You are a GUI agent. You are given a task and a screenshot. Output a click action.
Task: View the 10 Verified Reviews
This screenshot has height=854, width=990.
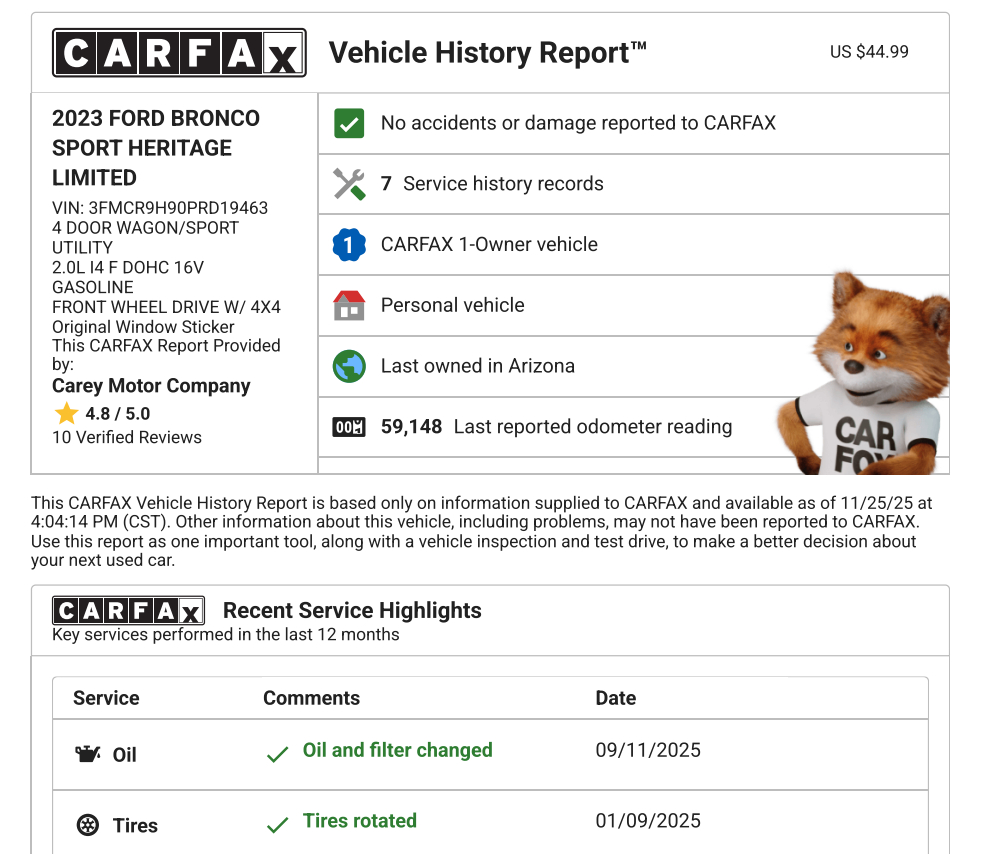coord(127,437)
